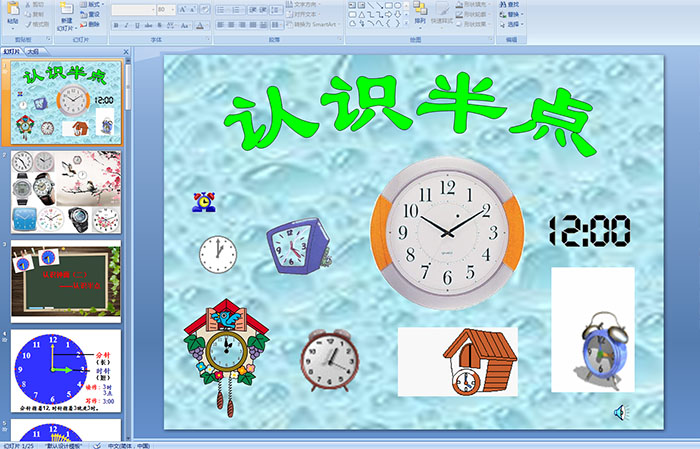Click the bullets list icon

pos(221,10)
